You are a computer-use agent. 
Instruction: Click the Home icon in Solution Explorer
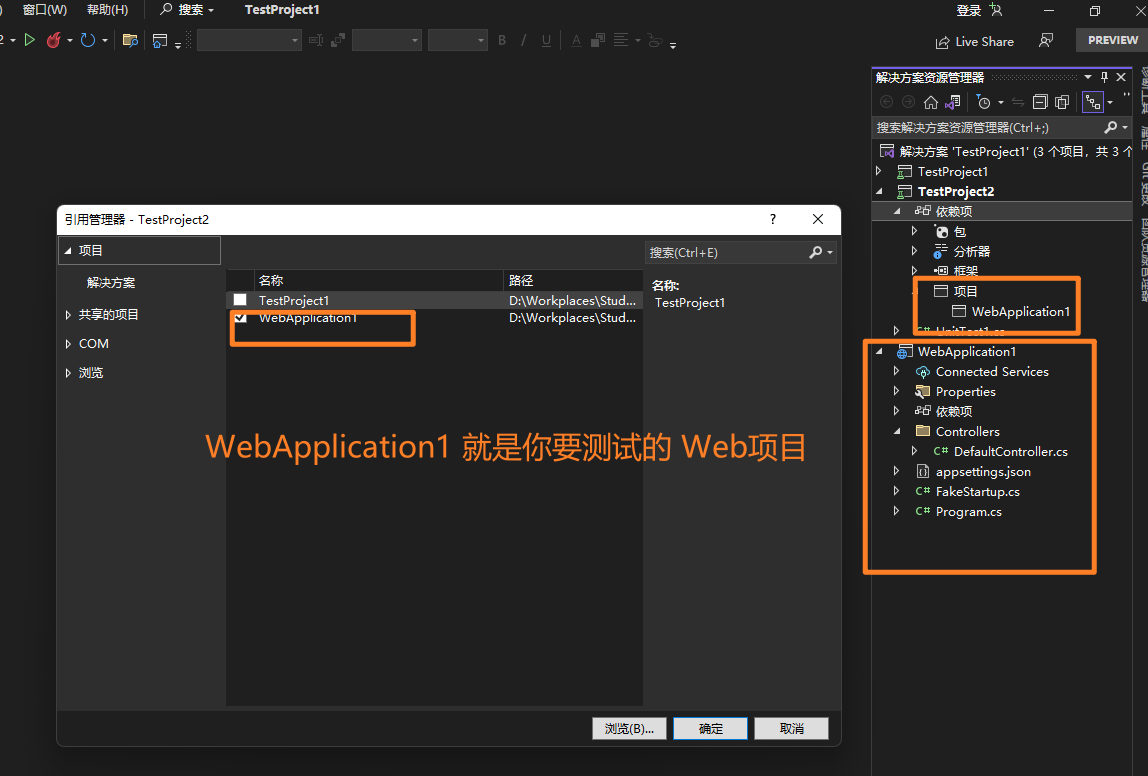point(931,102)
